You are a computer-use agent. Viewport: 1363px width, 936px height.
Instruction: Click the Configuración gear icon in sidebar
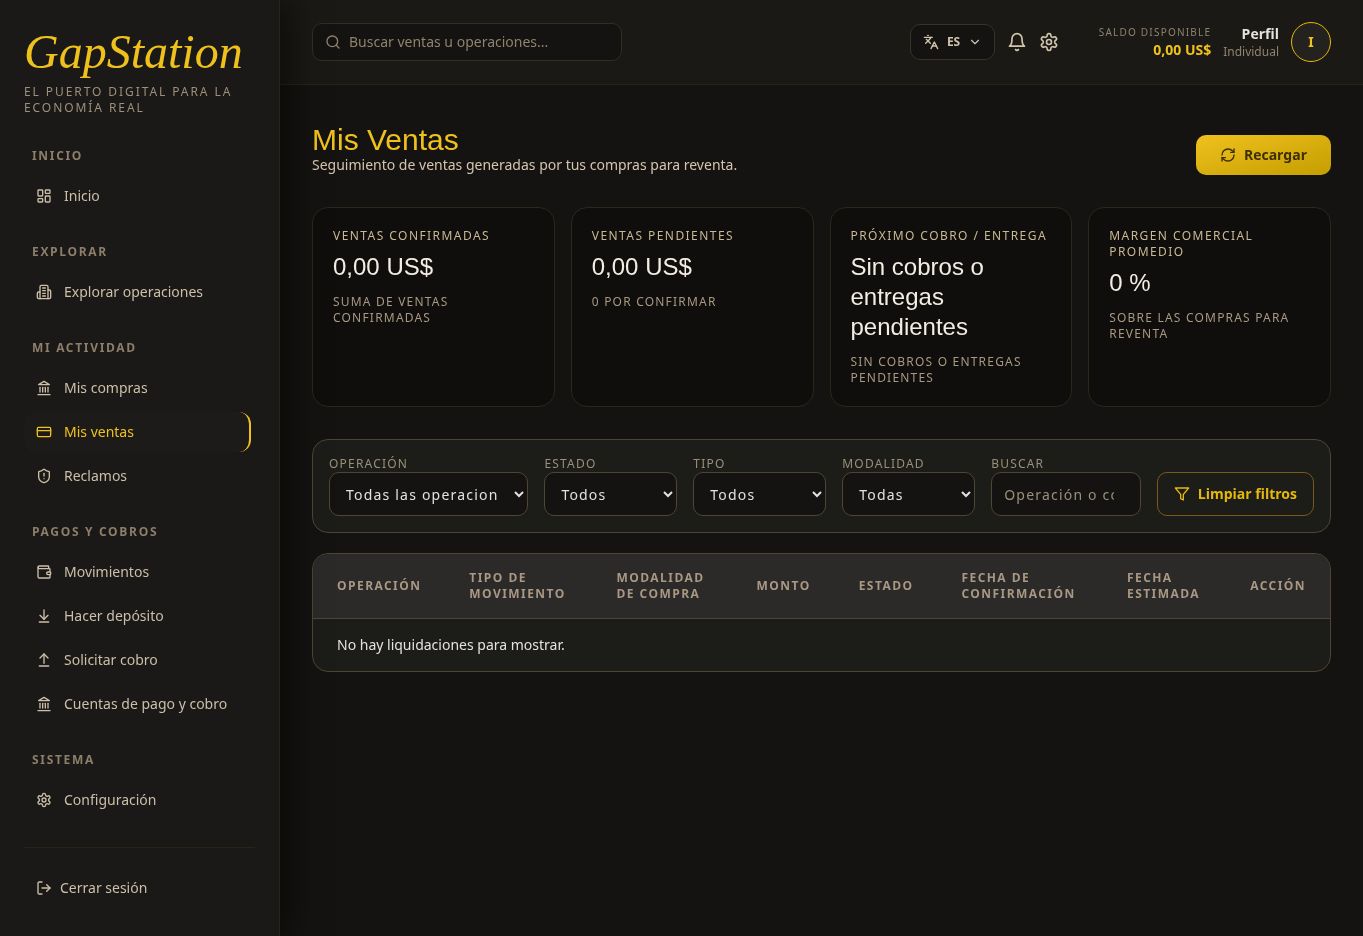(x=44, y=800)
